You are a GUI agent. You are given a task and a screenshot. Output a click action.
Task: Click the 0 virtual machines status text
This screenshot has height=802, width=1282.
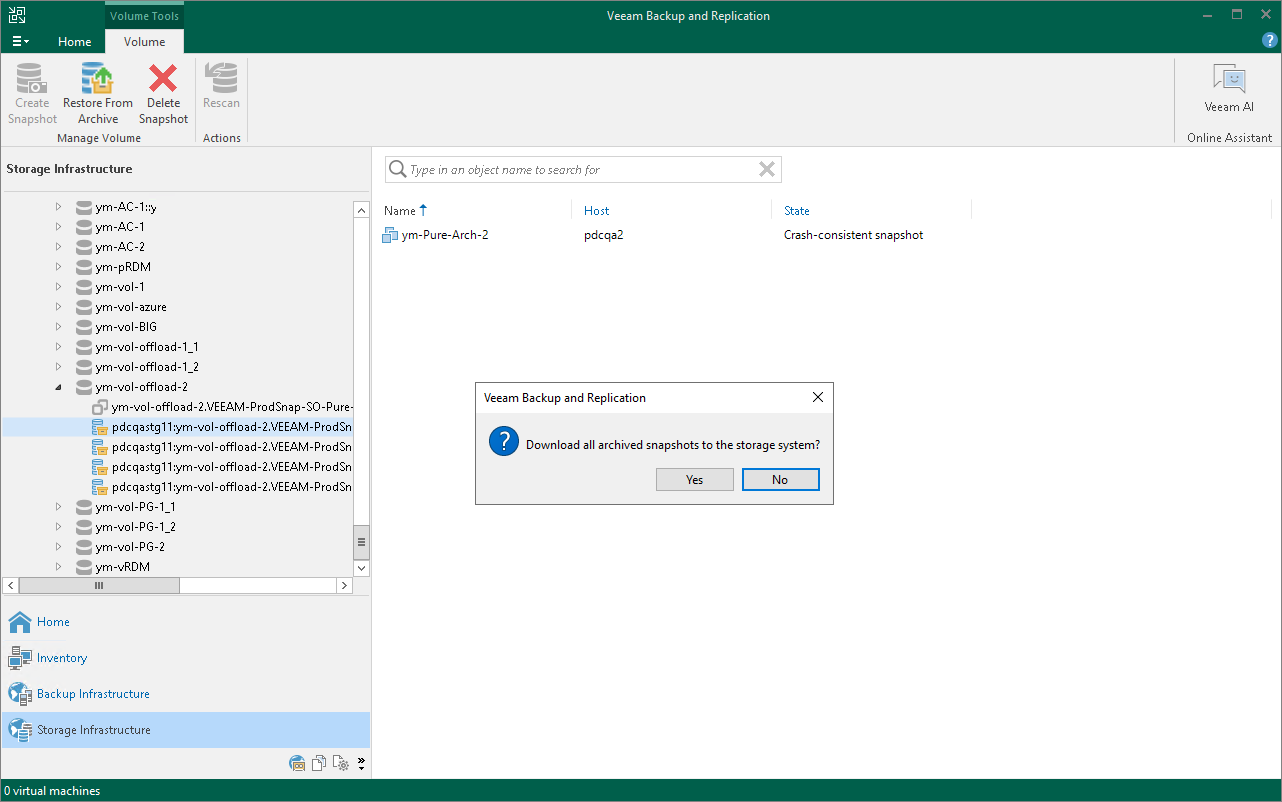(x=52, y=791)
